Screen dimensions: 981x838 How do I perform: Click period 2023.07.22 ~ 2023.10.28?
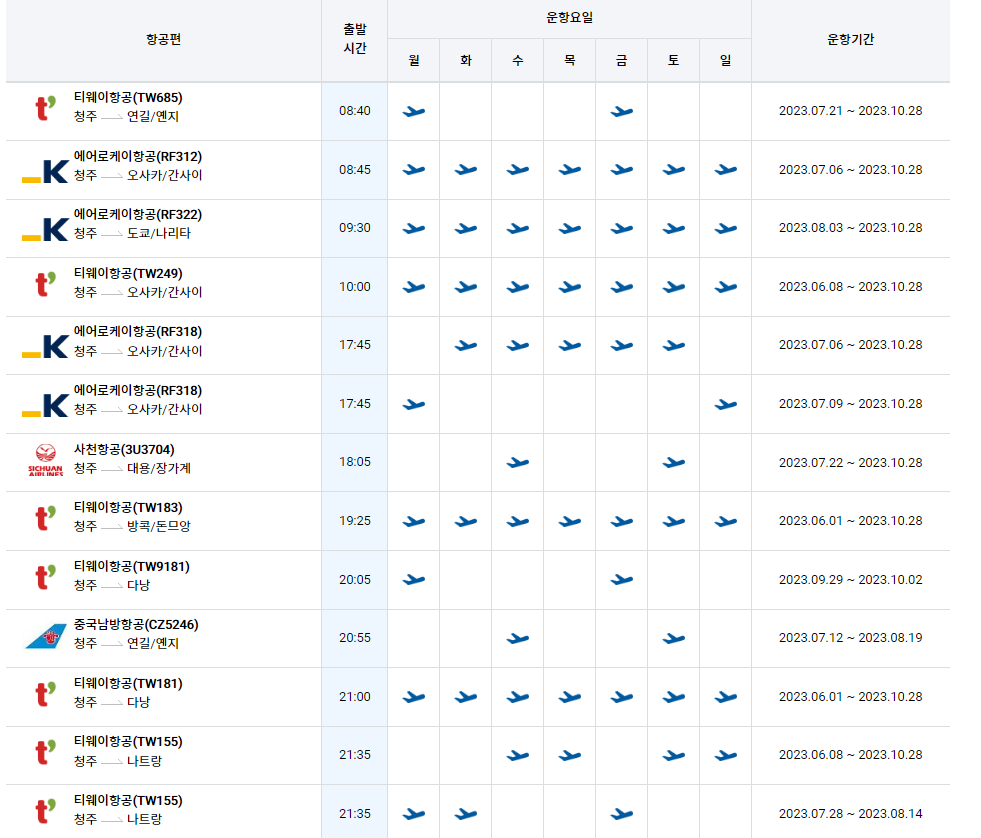click(x=850, y=462)
